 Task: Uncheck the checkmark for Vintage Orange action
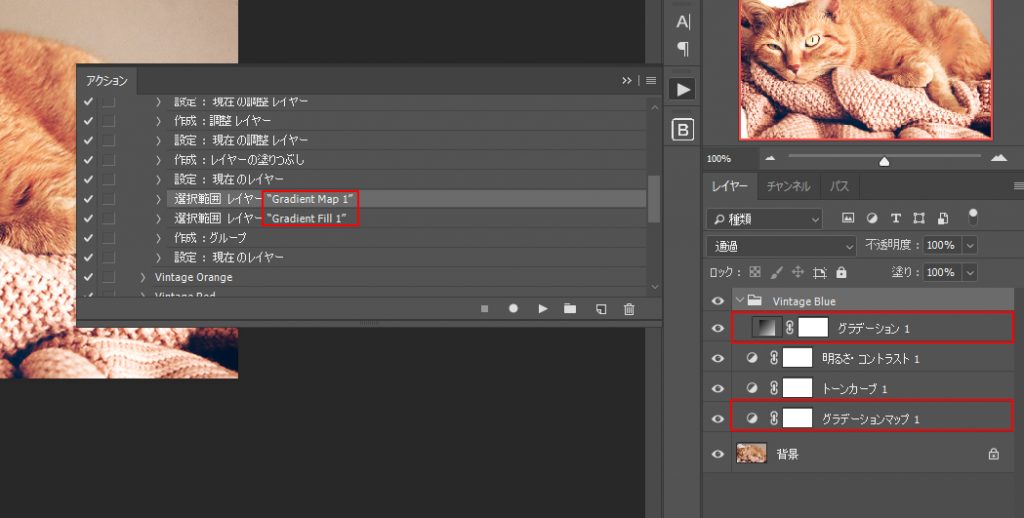click(88, 277)
